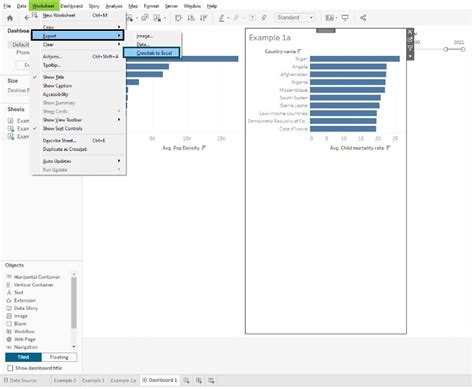Go to Tableau start page via home icon
Screen dimensions: 474x389
(x=10, y=18)
